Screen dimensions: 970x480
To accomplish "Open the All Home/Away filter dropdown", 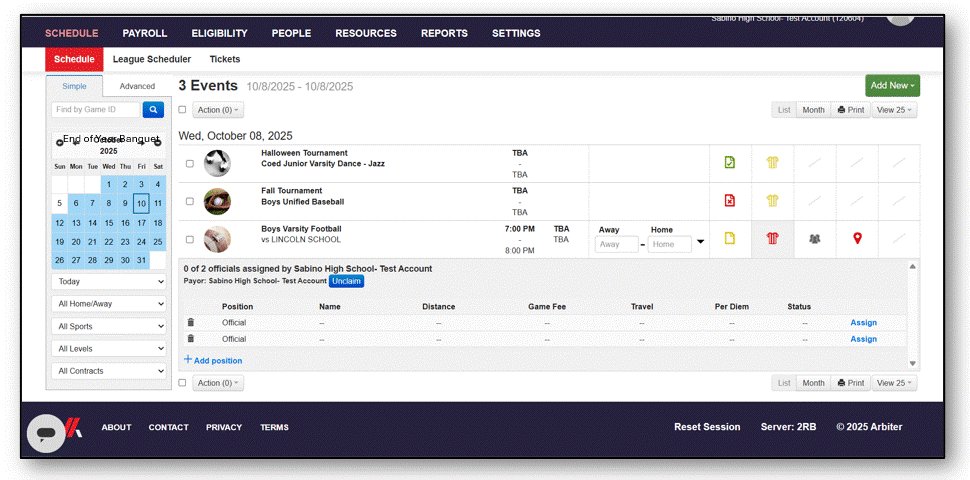I will click(109, 304).
